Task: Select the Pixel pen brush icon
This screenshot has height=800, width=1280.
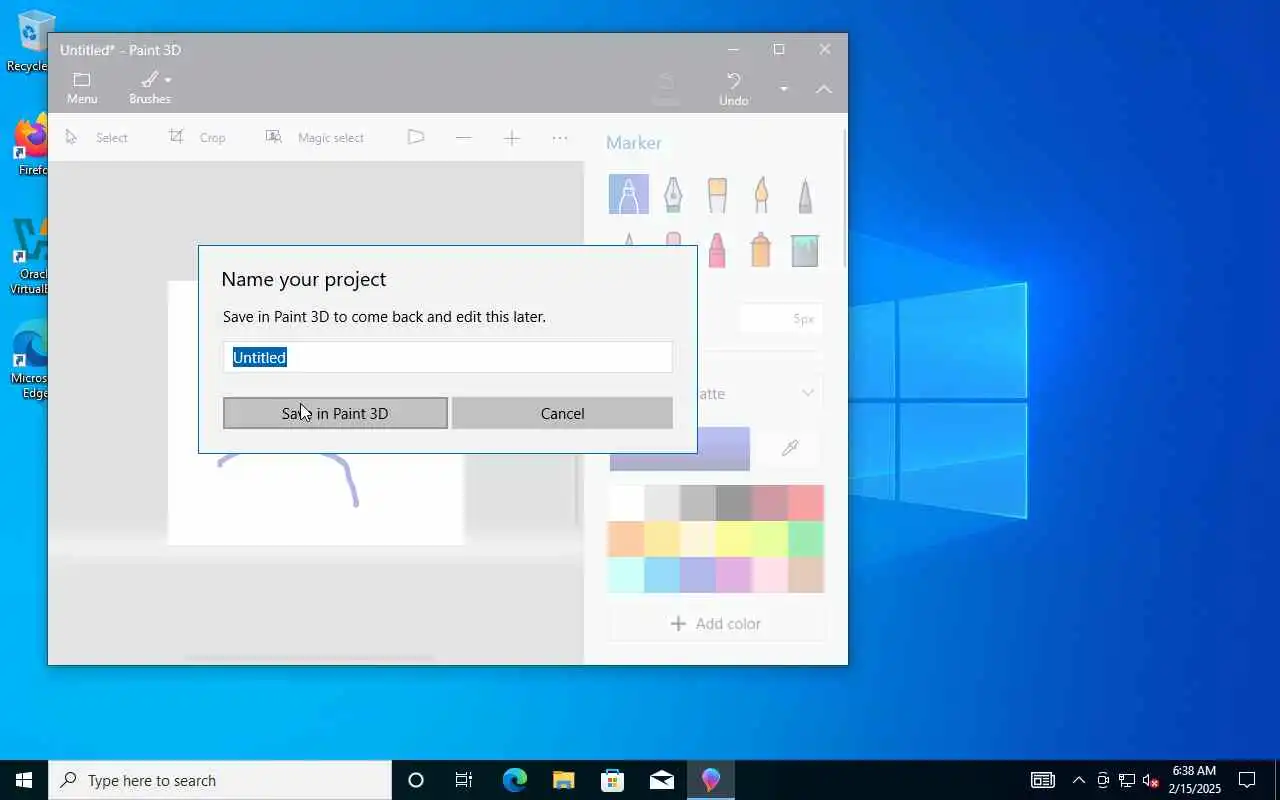Action: pyautogui.click(x=805, y=194)
